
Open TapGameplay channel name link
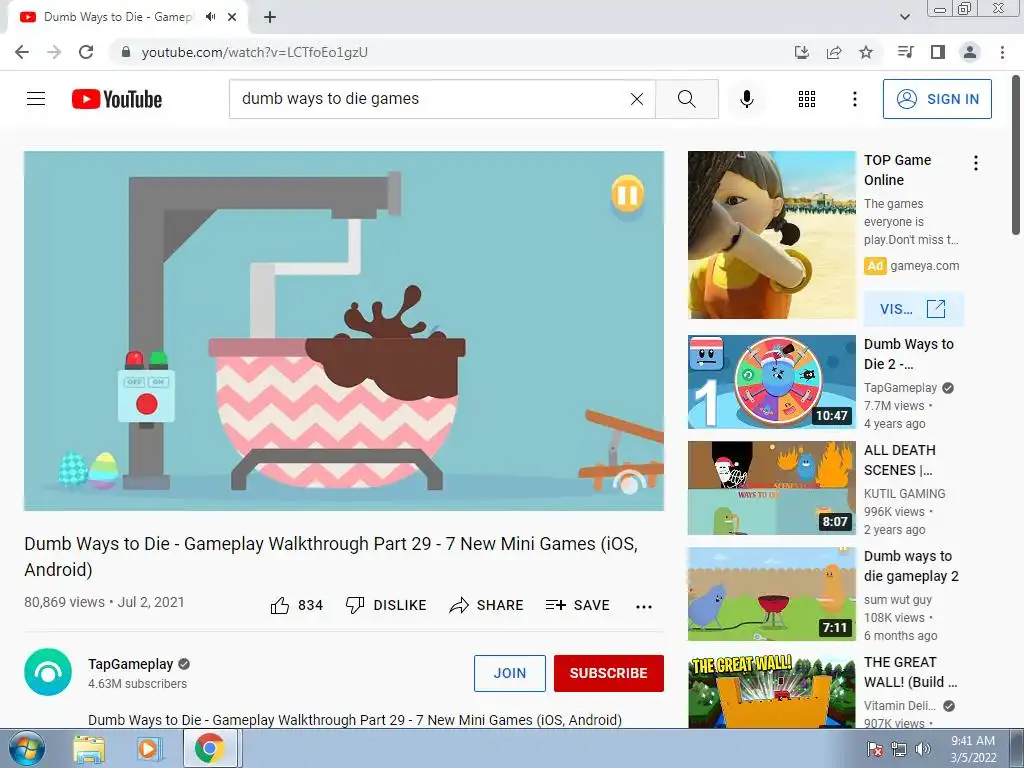[x=131, y=664]
